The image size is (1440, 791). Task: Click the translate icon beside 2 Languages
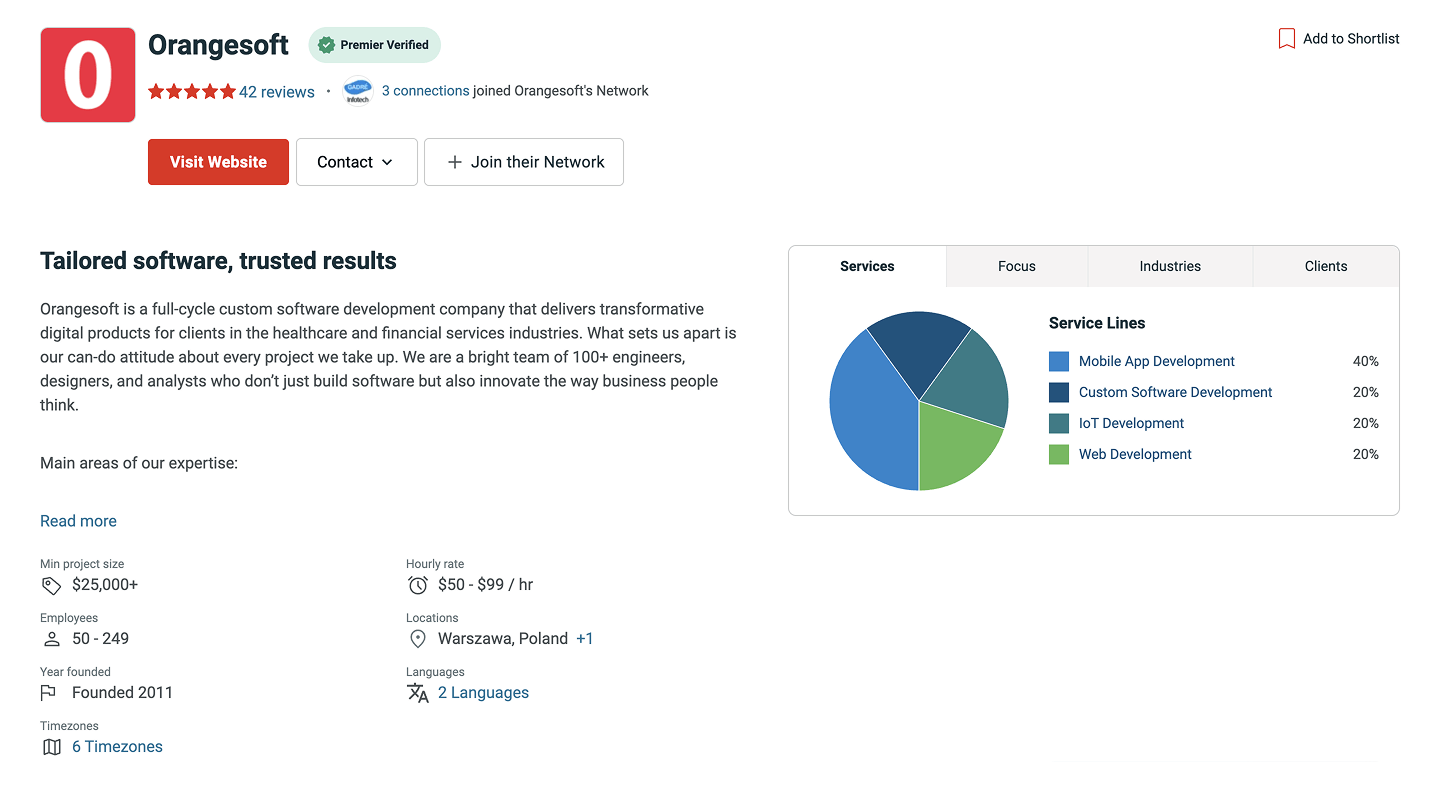tap(418, 693)
